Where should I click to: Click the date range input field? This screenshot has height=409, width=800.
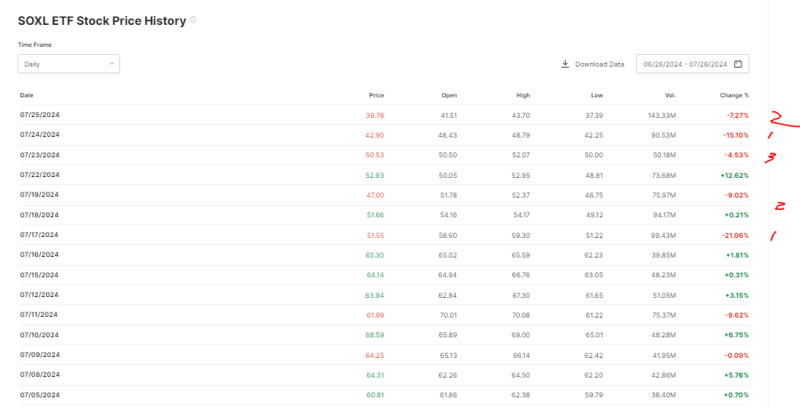click(686, 64)
